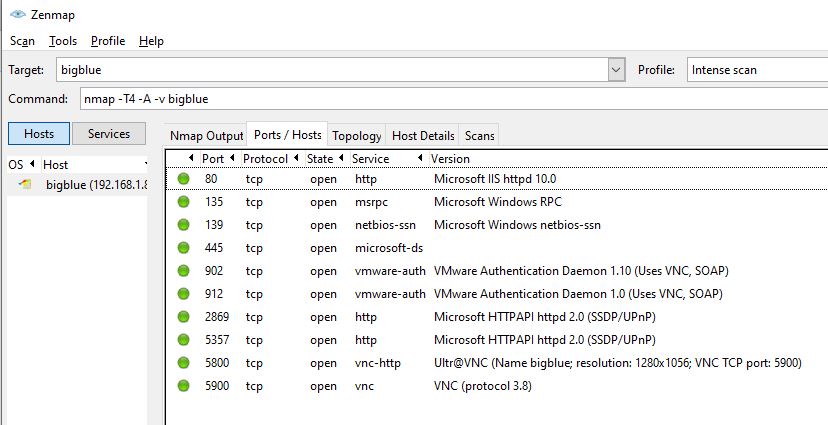Open the Scans tab
The width and height of the screenshot is (828, 425).
pyautogui.click(x=479, y=136)
